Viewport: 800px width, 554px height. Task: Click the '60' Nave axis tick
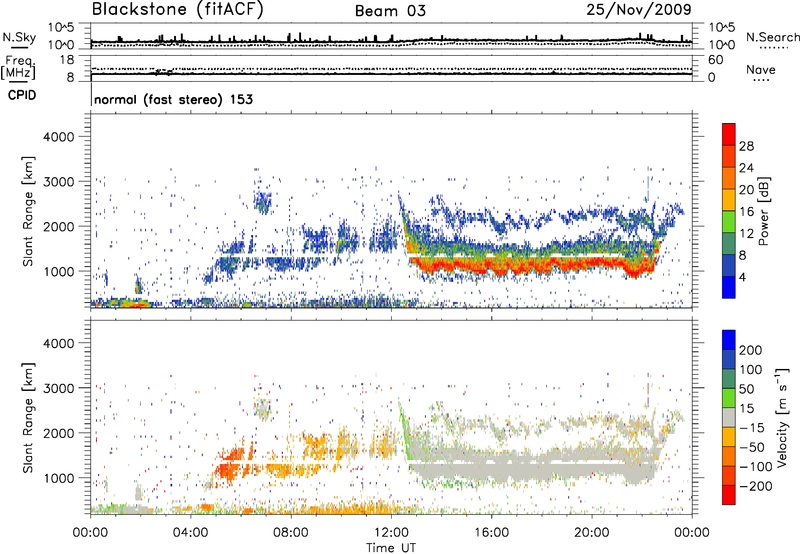715,60
